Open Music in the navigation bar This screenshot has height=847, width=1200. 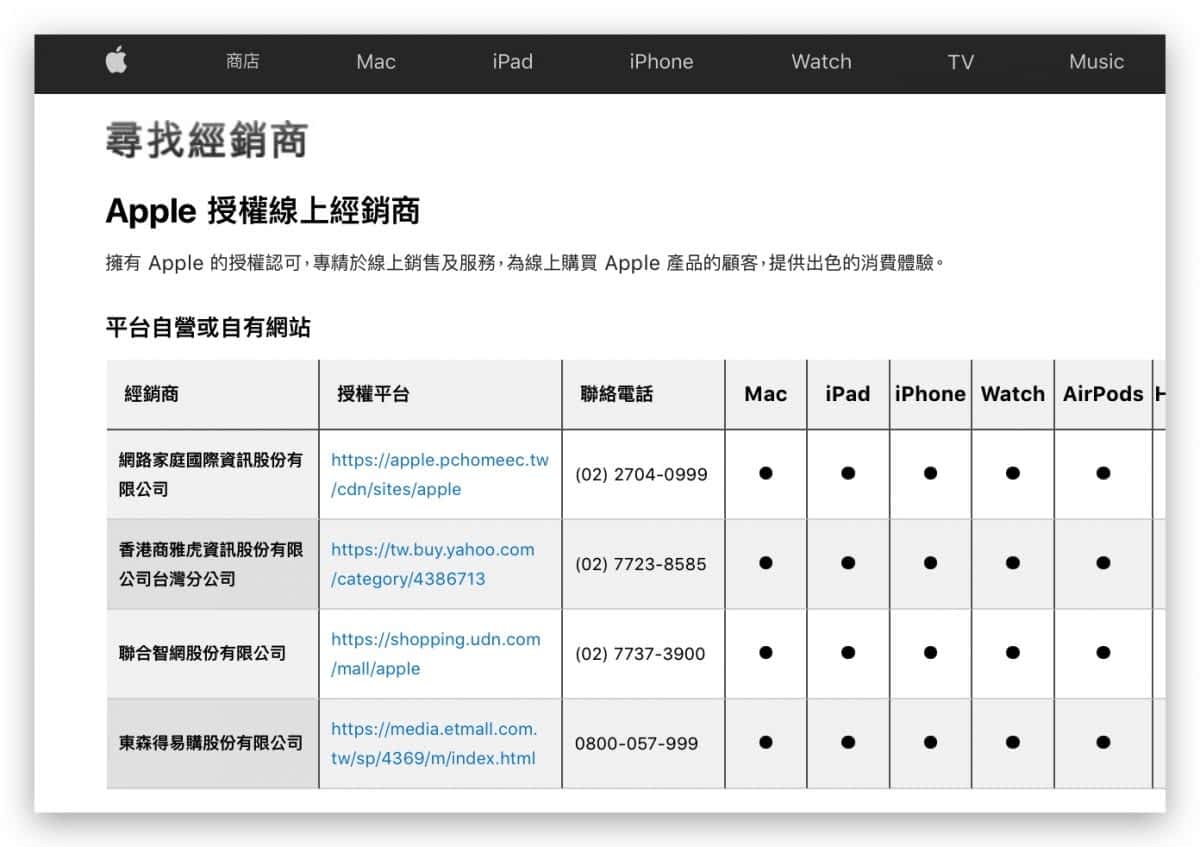1096,61
